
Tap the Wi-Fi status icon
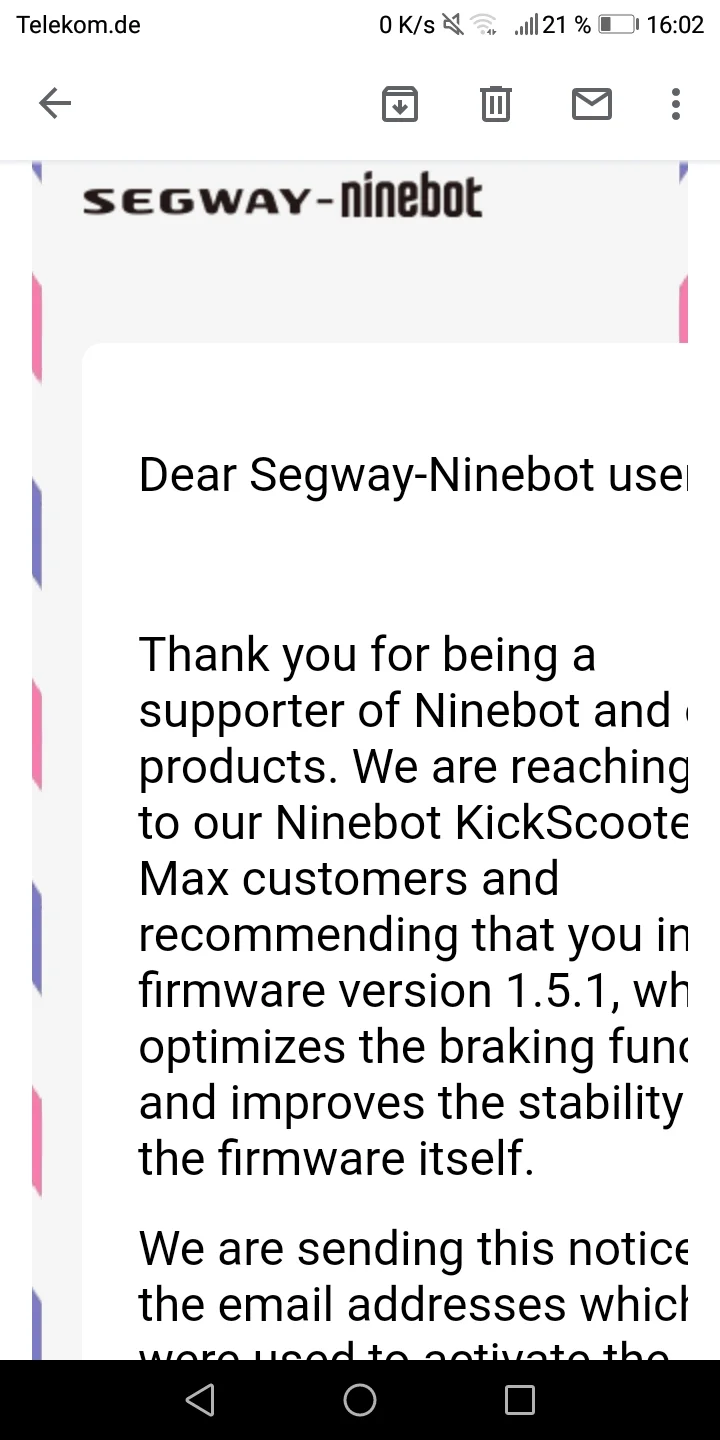[x=485, y=25]
